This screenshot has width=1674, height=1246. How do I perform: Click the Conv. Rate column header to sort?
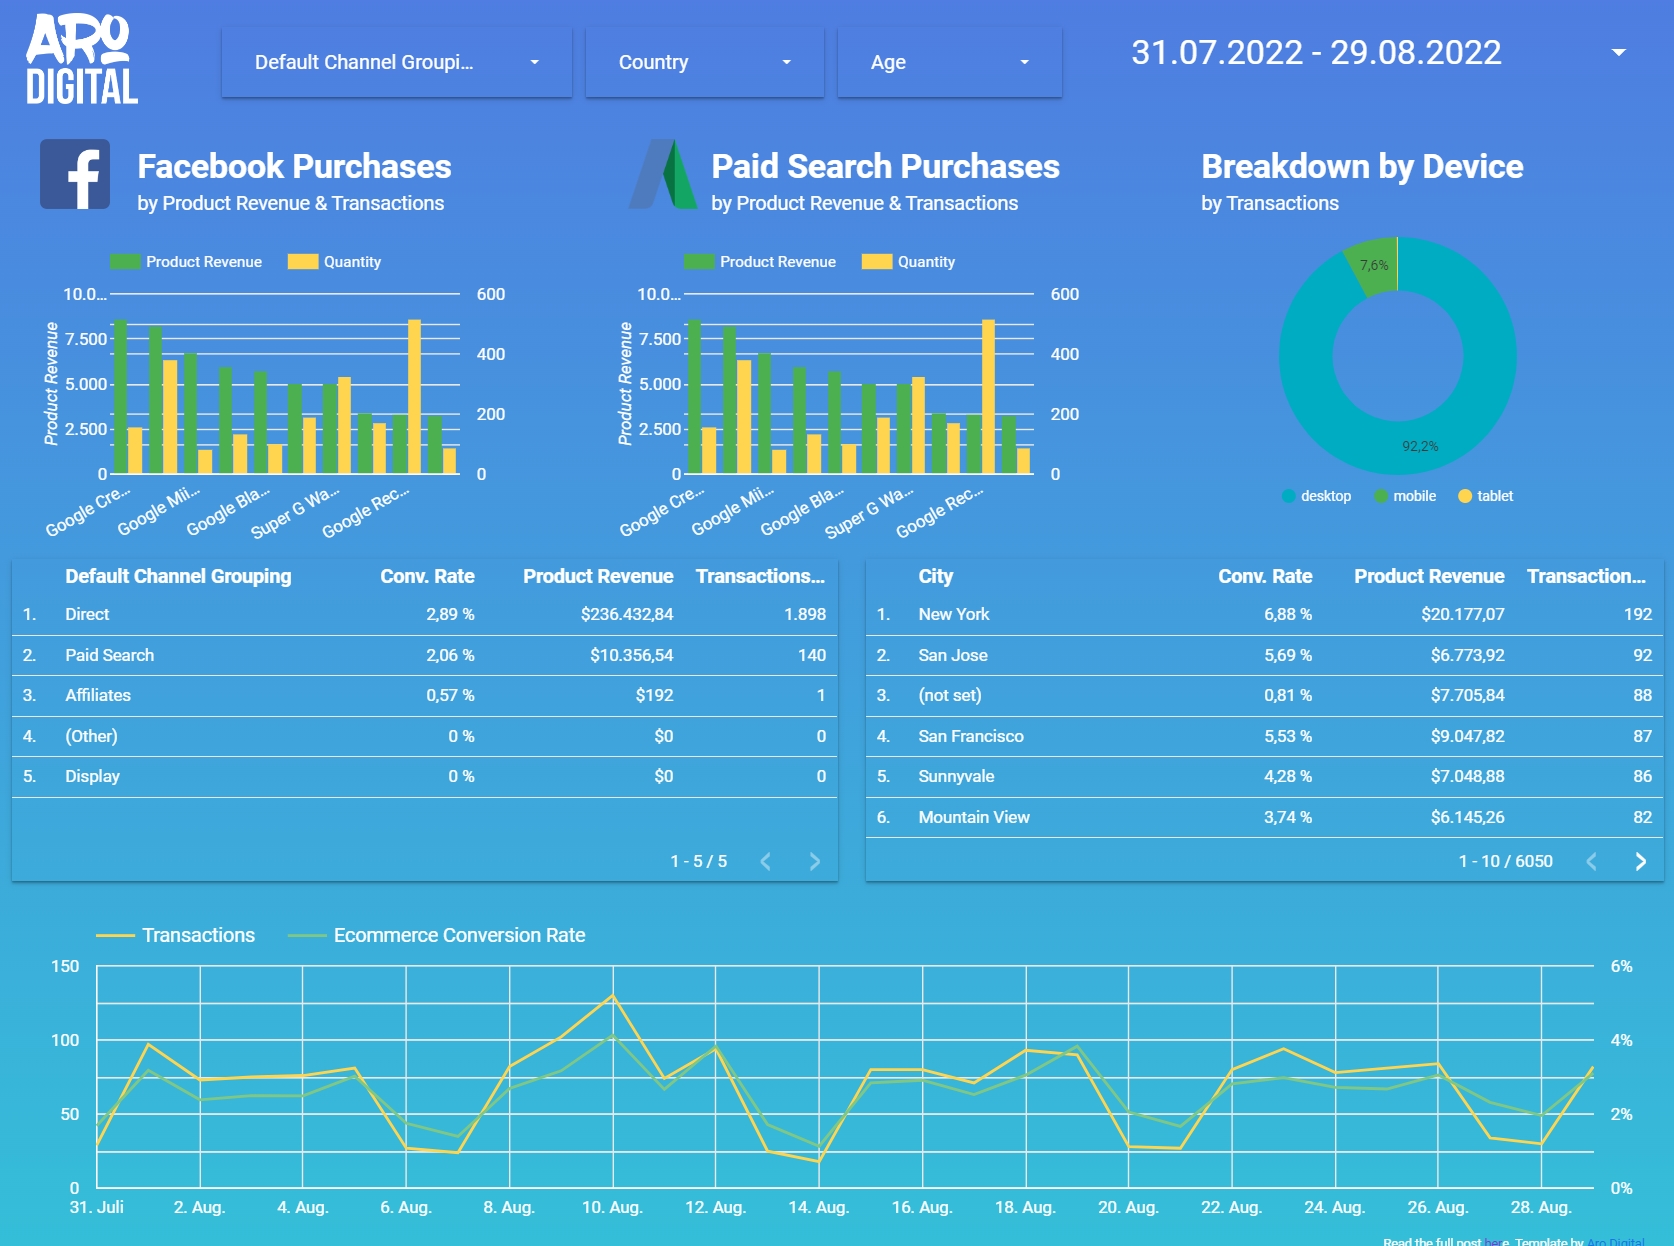(x=428, y=576)
